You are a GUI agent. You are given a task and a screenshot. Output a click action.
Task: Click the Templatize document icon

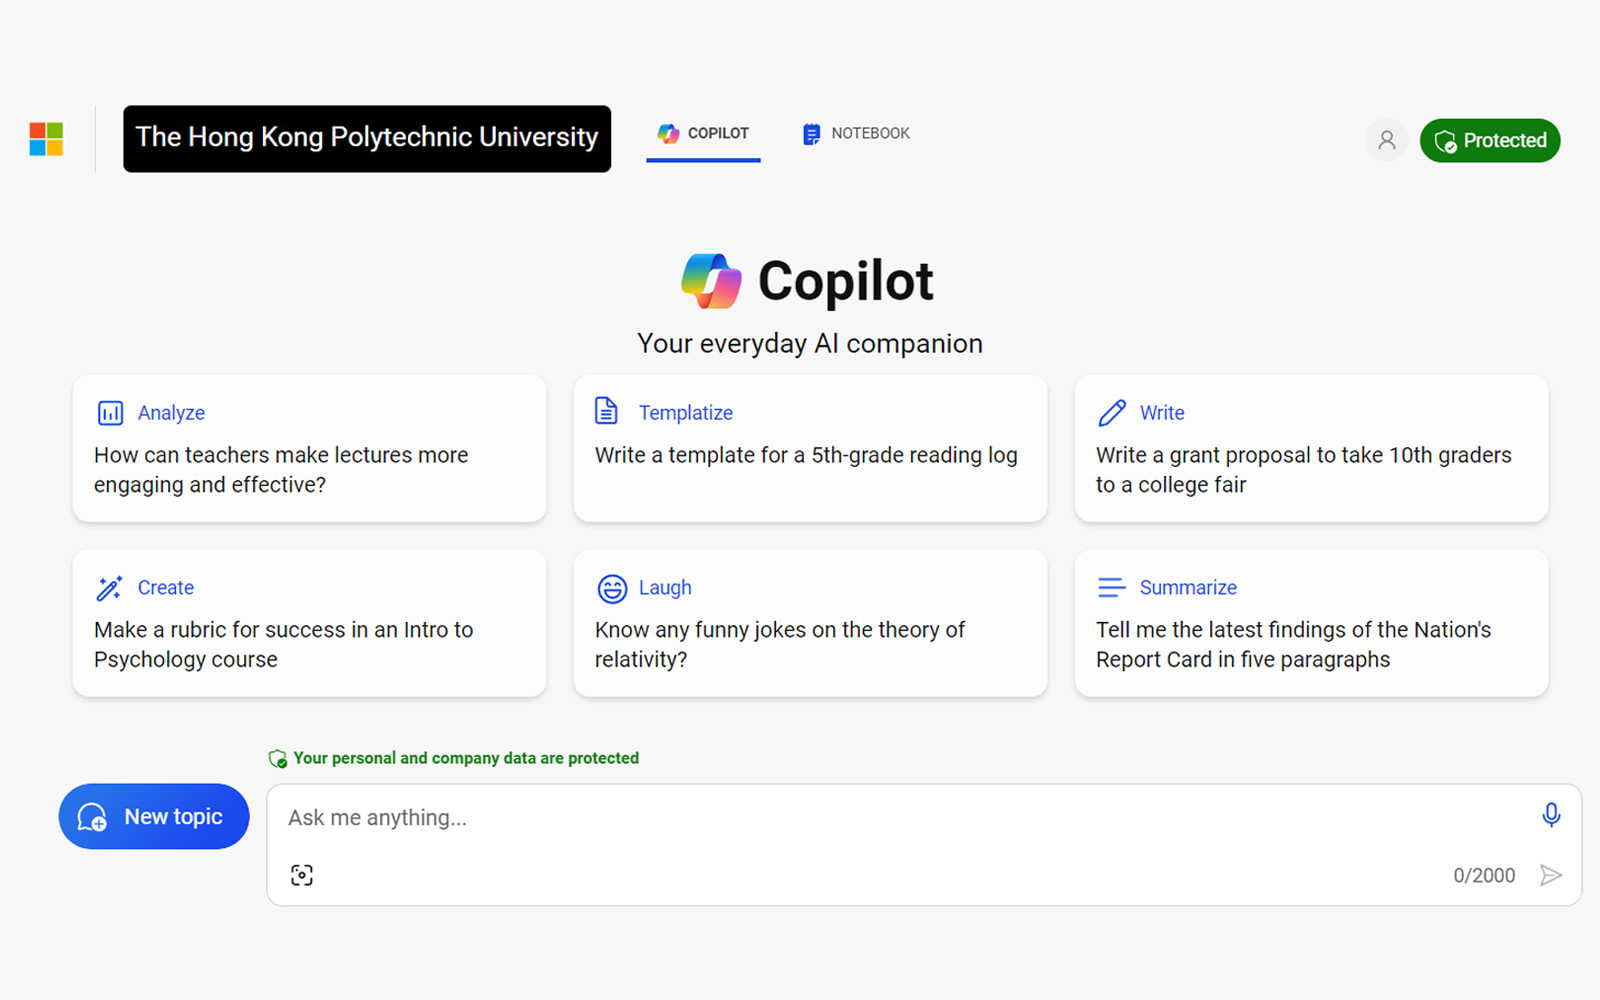click(x=606, y=410)
